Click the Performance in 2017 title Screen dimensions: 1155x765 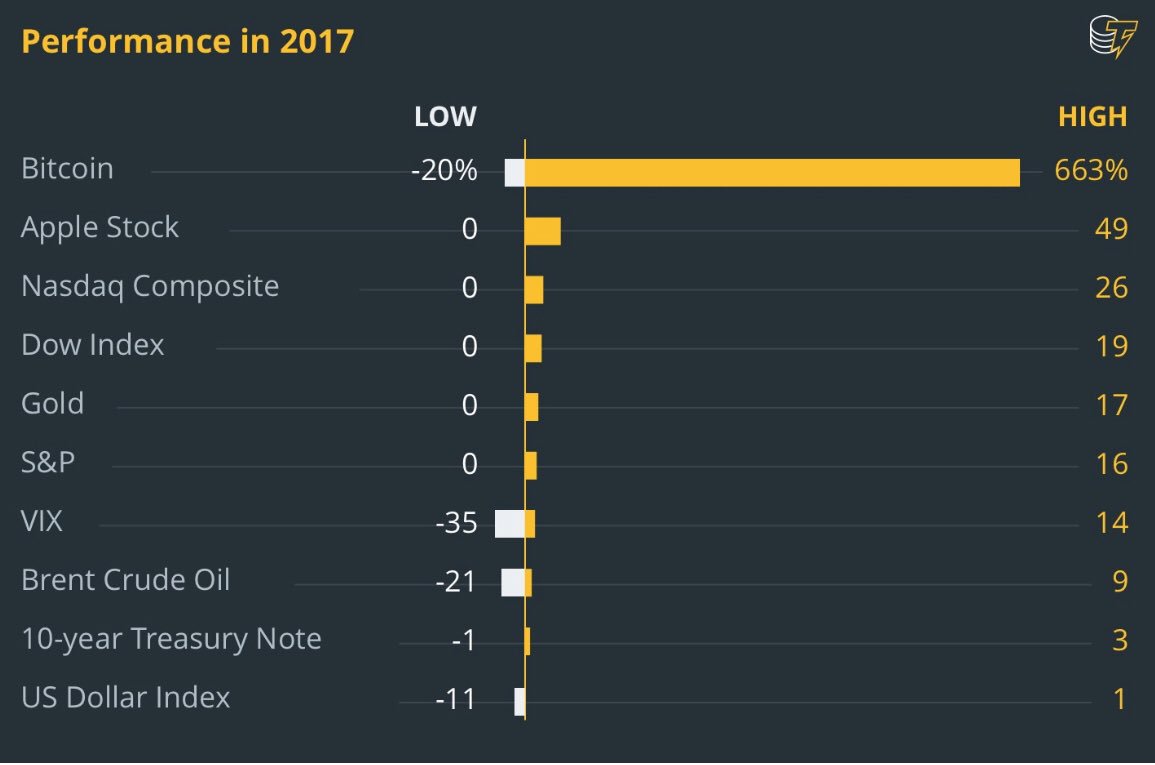coord(187,41)
